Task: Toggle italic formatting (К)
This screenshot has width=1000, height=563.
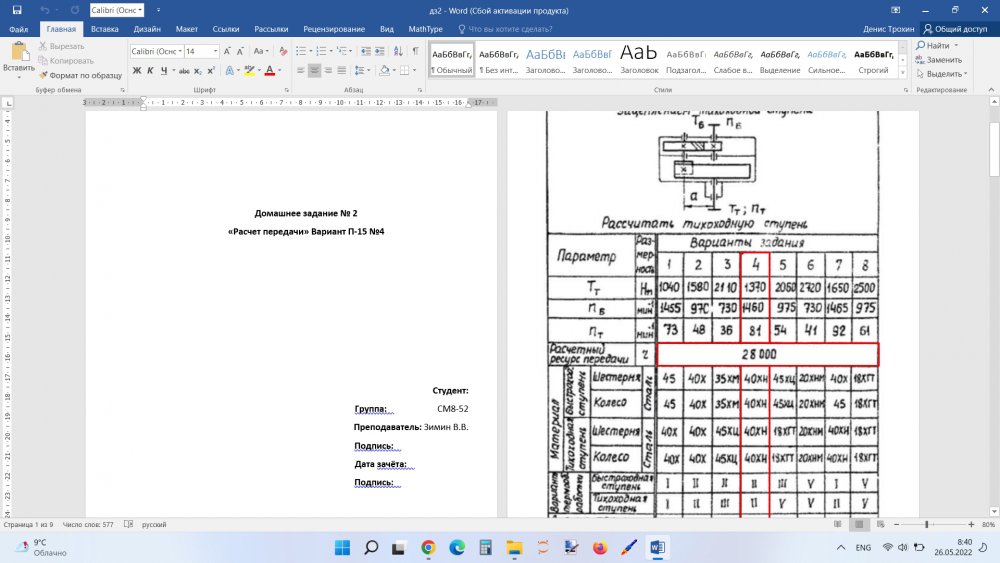Action: click(151, 70)
